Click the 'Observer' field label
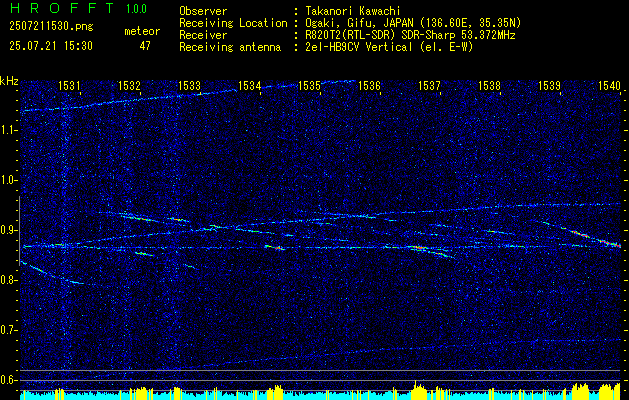The width and height of the screenshot is (629, 400). pos(203,11)
